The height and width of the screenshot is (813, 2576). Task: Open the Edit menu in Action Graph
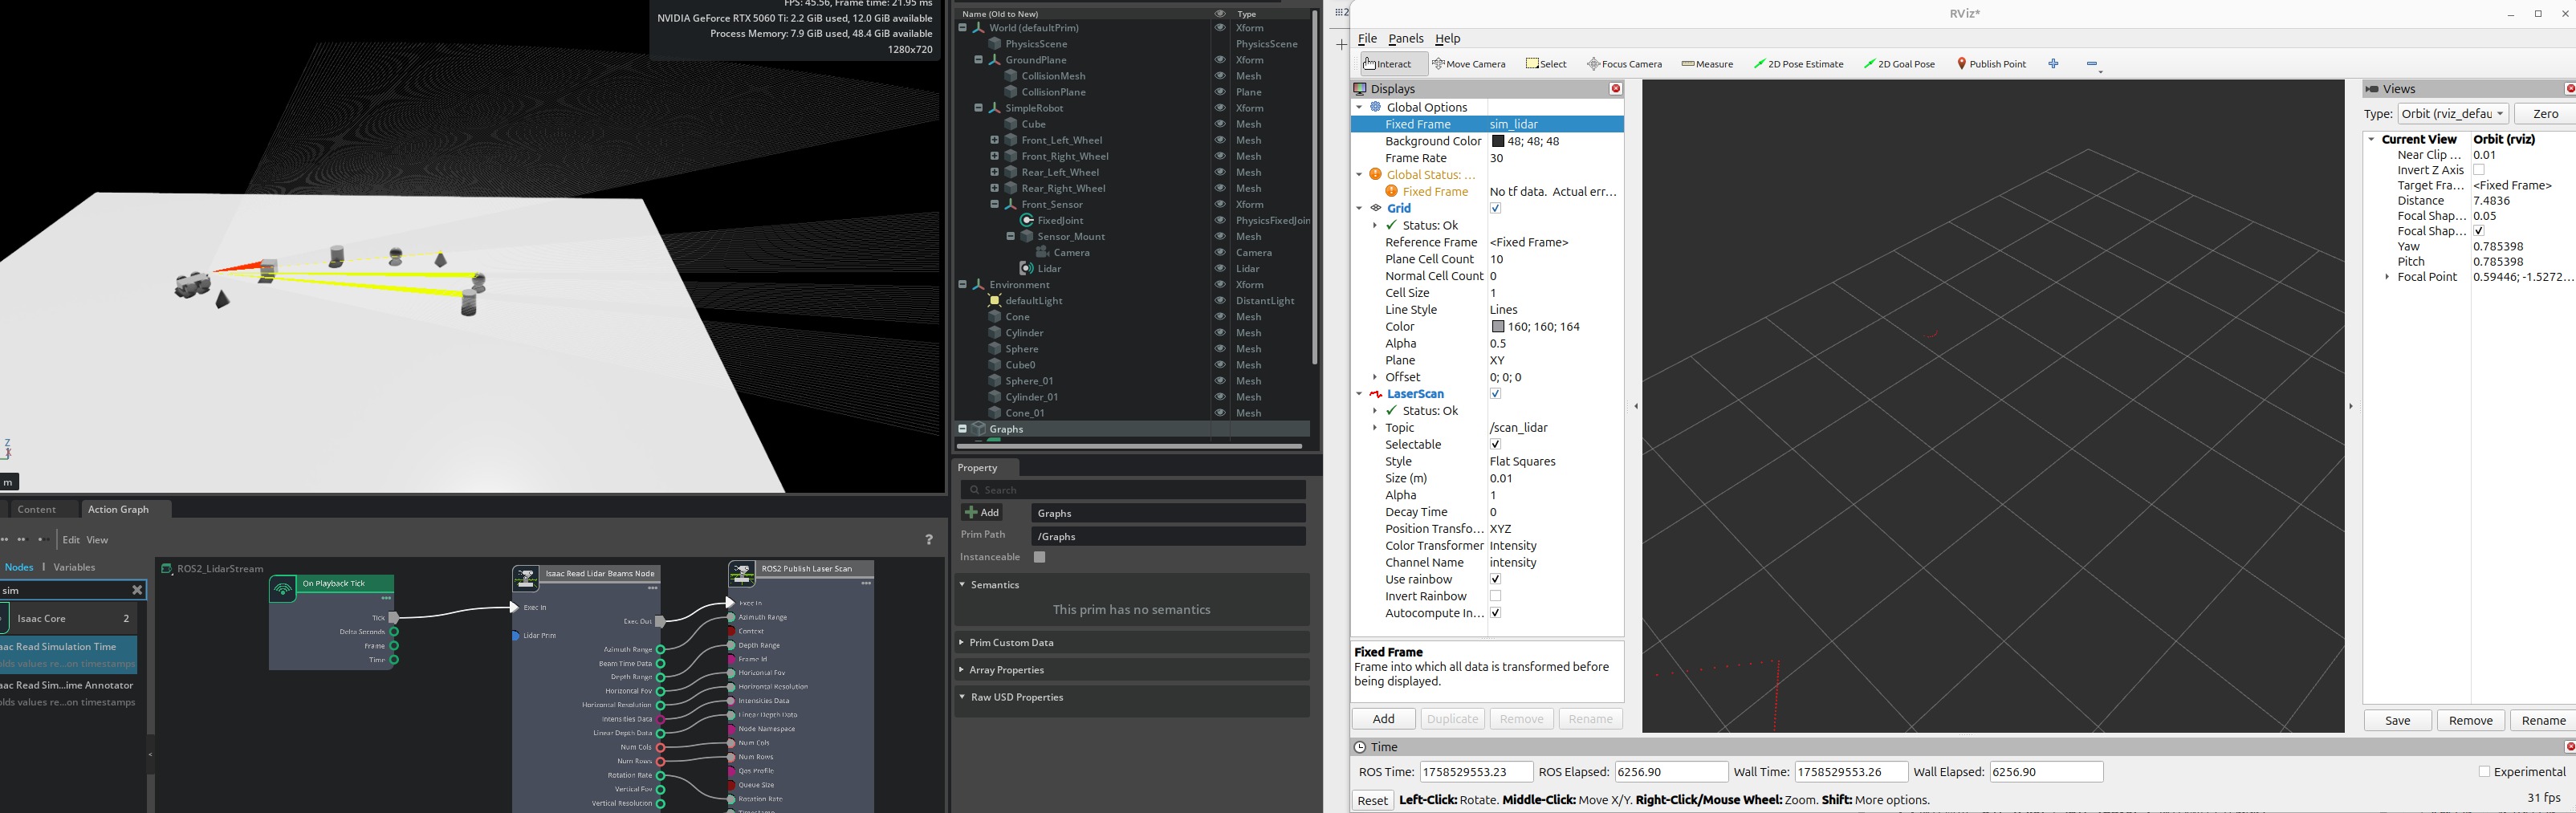coord(71,540)
